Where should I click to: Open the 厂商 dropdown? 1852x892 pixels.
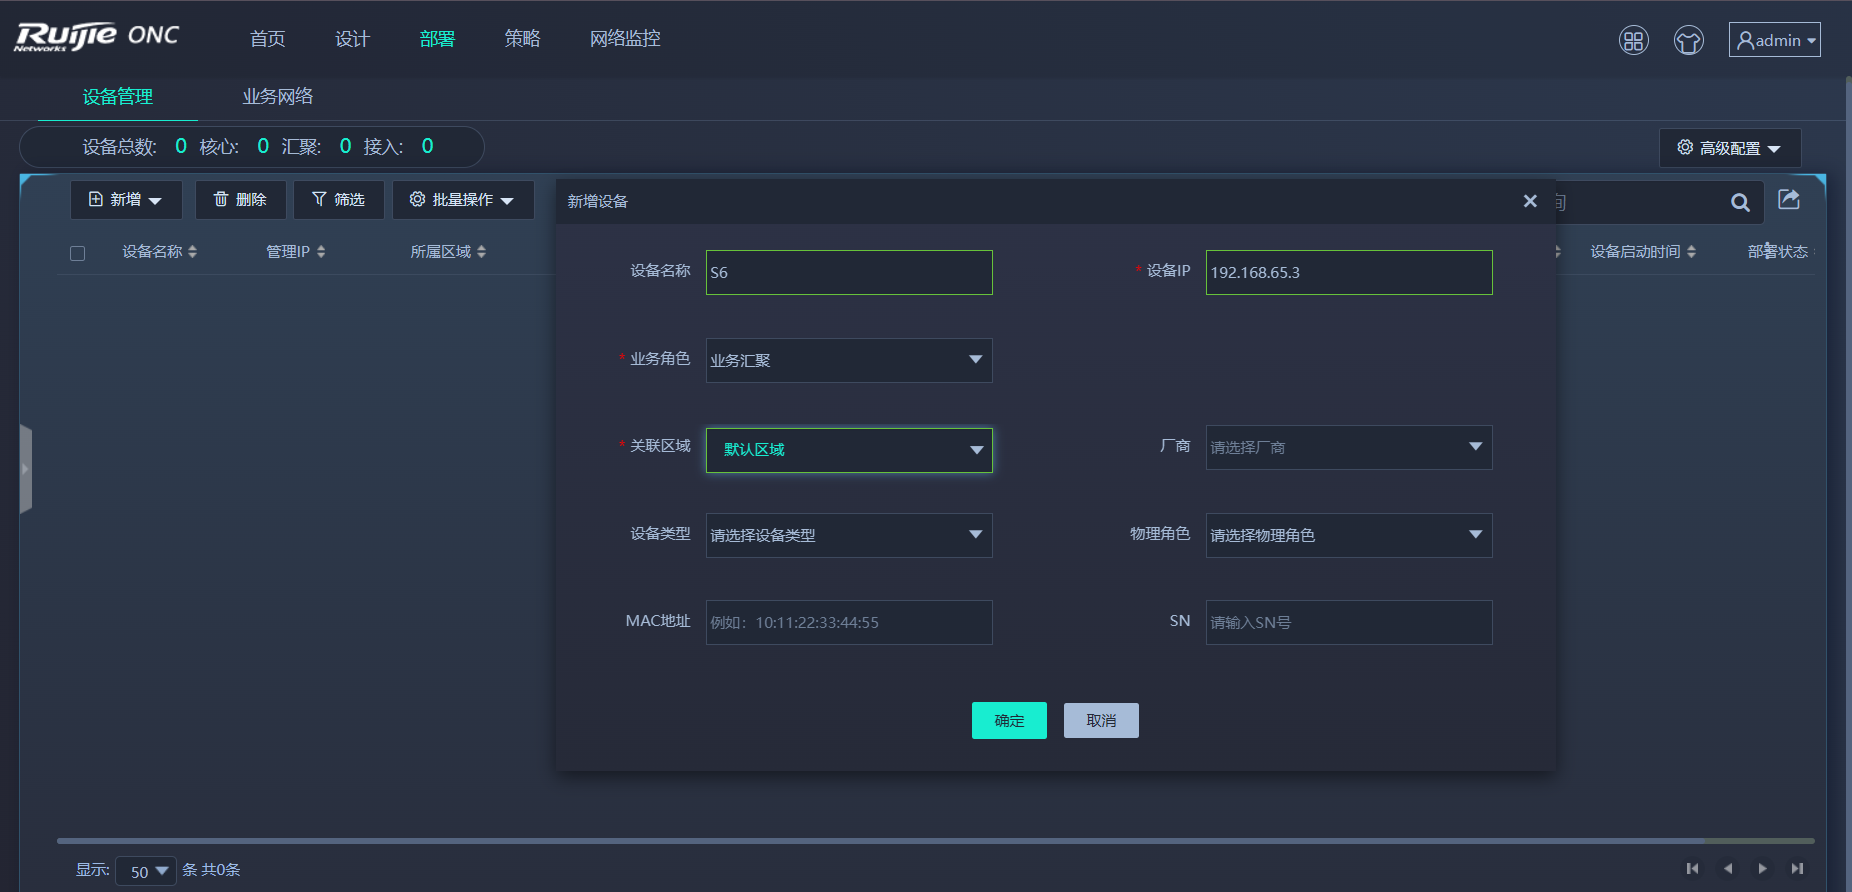(x=1349, y=447)
